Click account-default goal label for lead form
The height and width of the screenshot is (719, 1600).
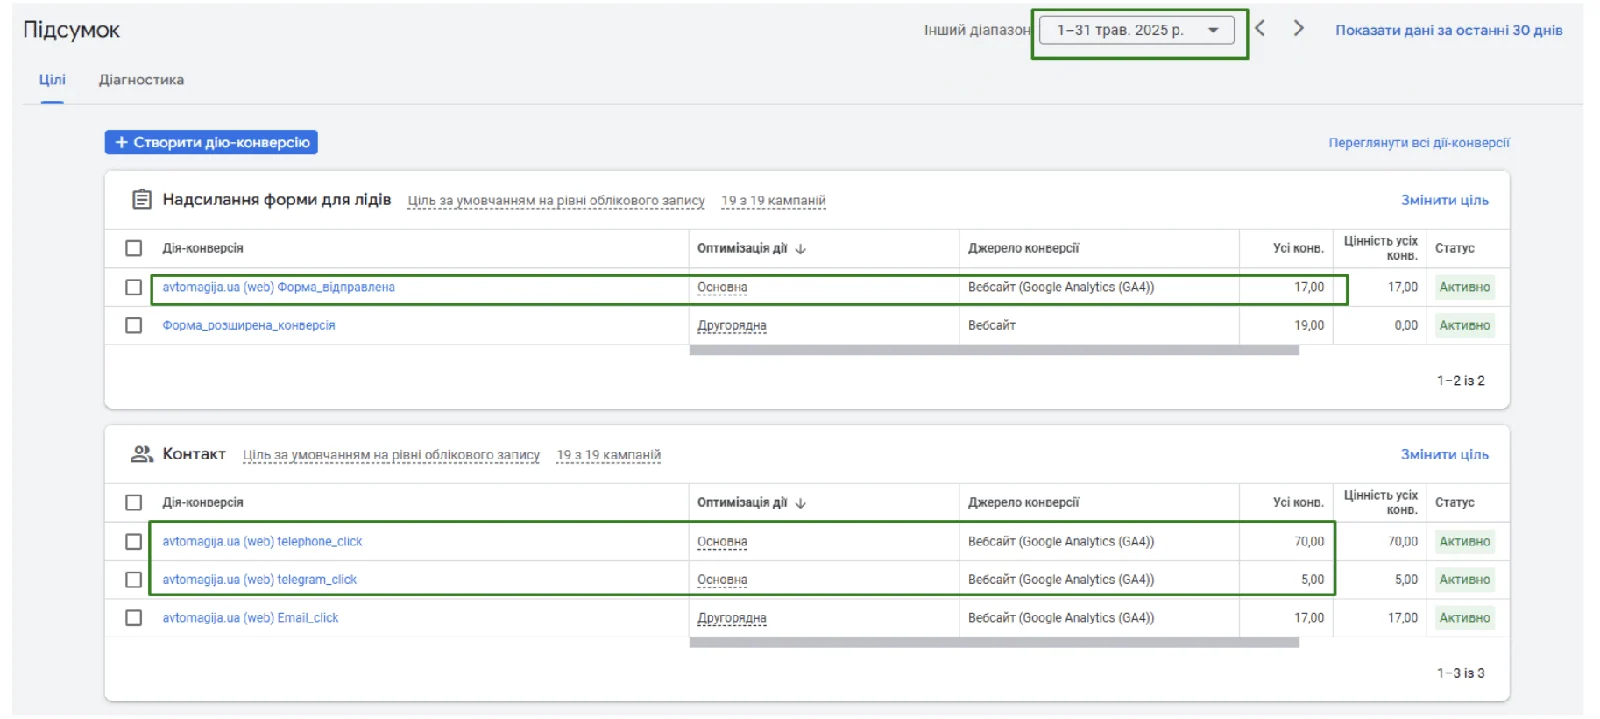click(x=556, y=201)
